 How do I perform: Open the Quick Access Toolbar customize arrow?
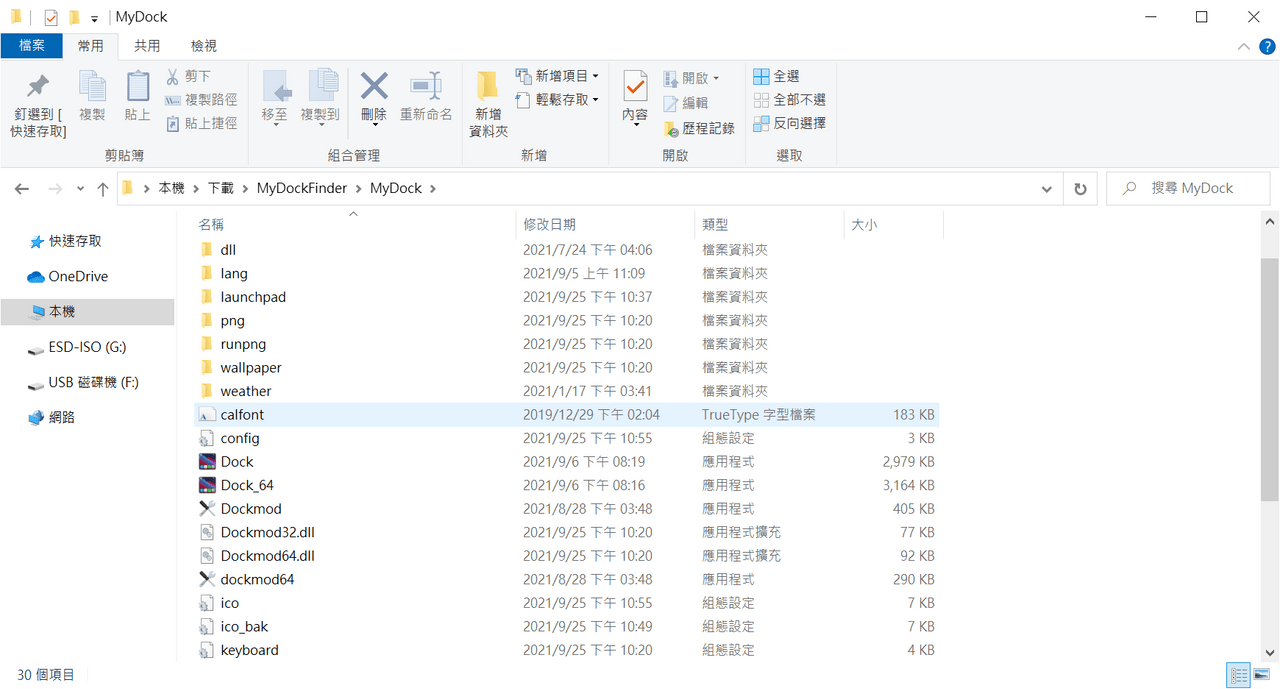tap(94, 19)
